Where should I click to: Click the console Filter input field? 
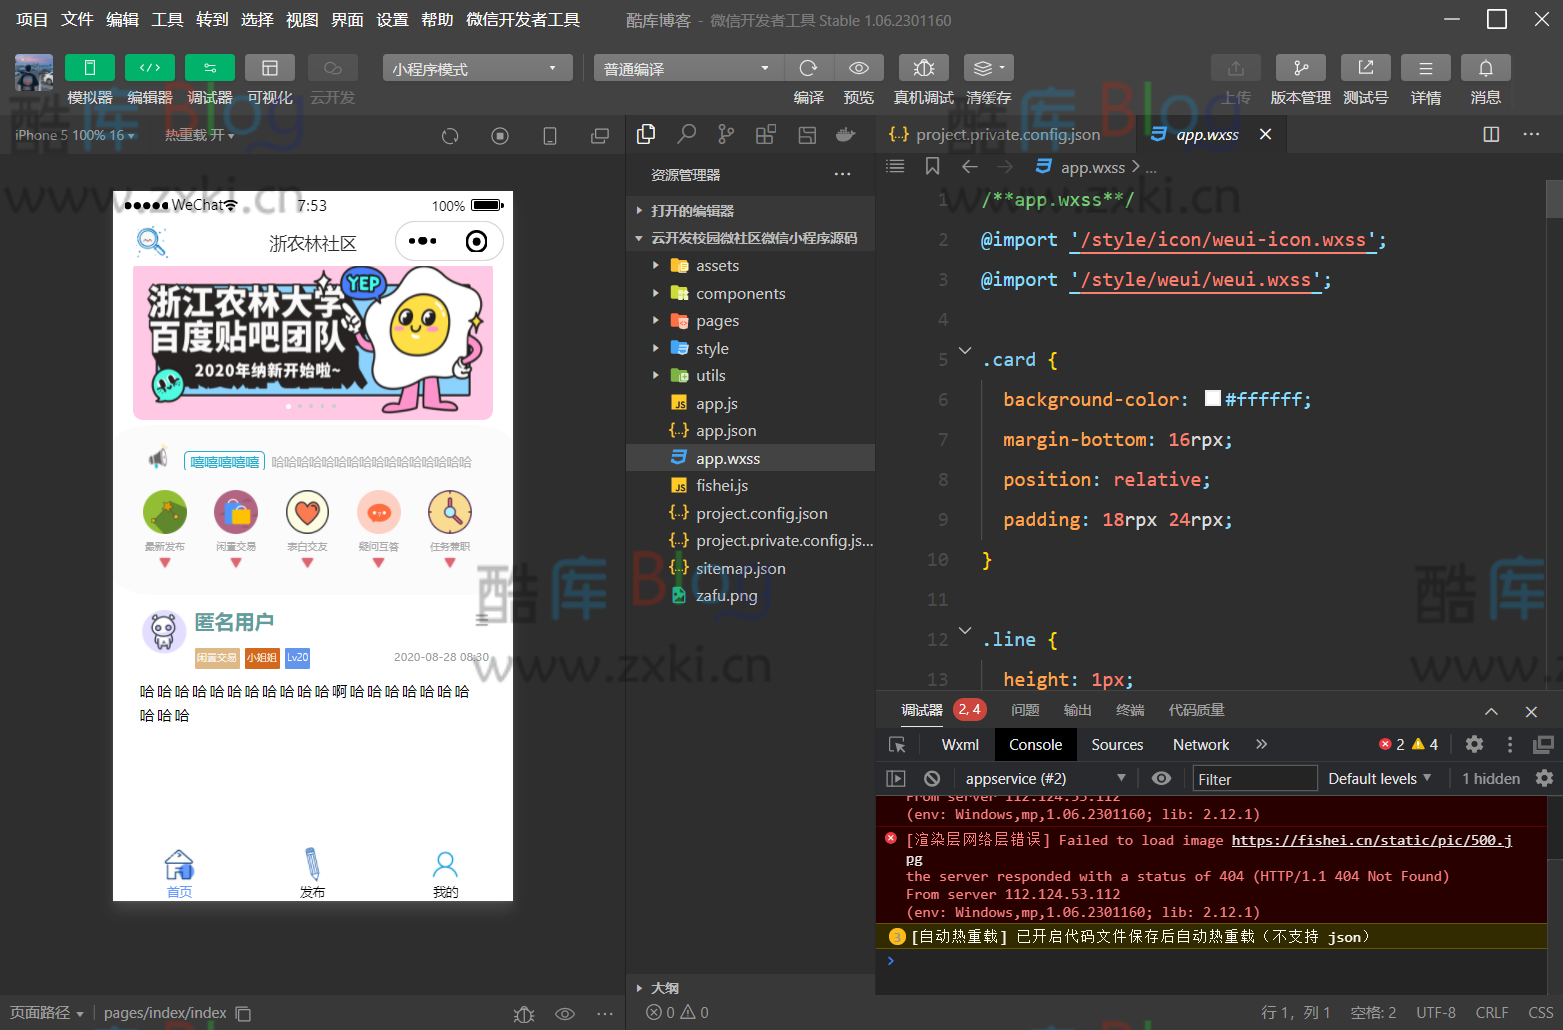[1254, 779]
